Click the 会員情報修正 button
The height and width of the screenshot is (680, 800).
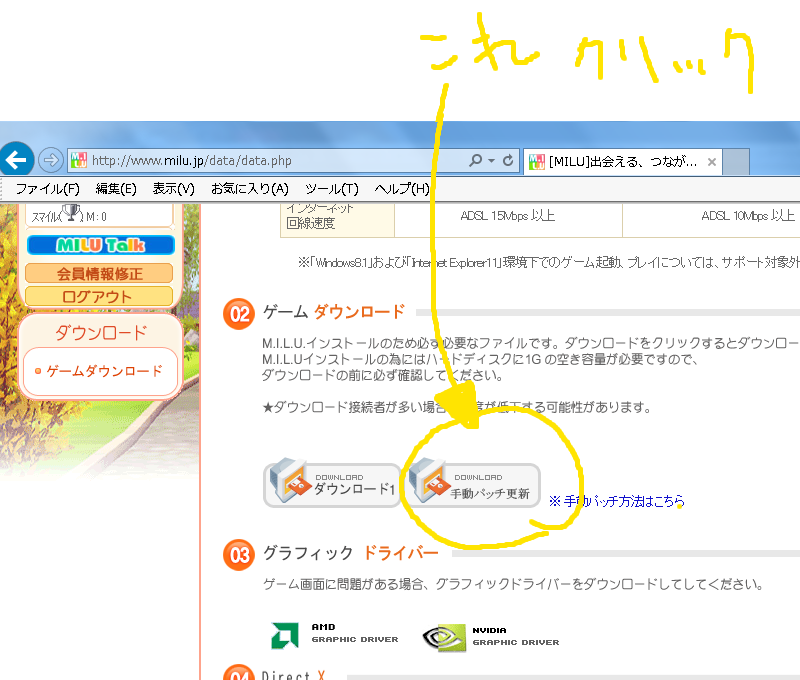pyautogui.click(x=99, y=273)
